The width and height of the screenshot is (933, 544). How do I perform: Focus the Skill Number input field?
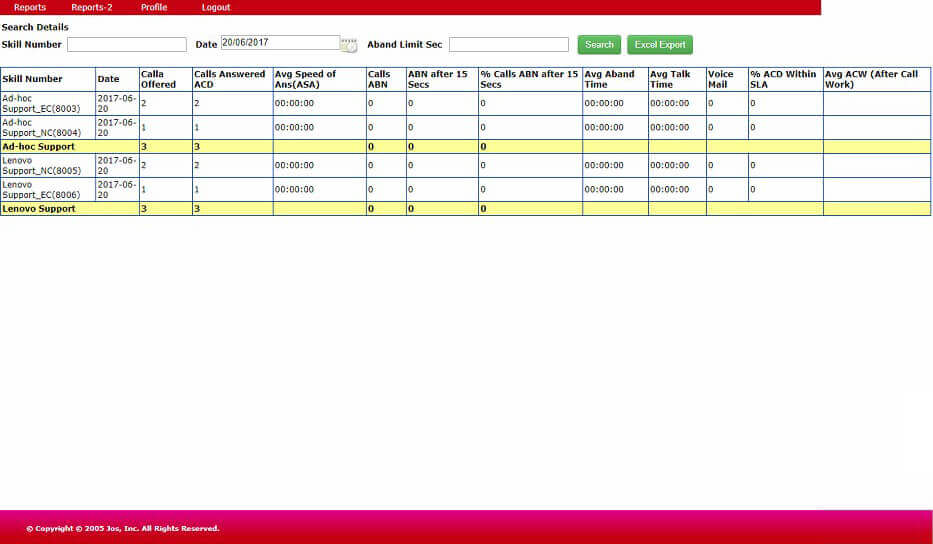(x=127, y=45)
